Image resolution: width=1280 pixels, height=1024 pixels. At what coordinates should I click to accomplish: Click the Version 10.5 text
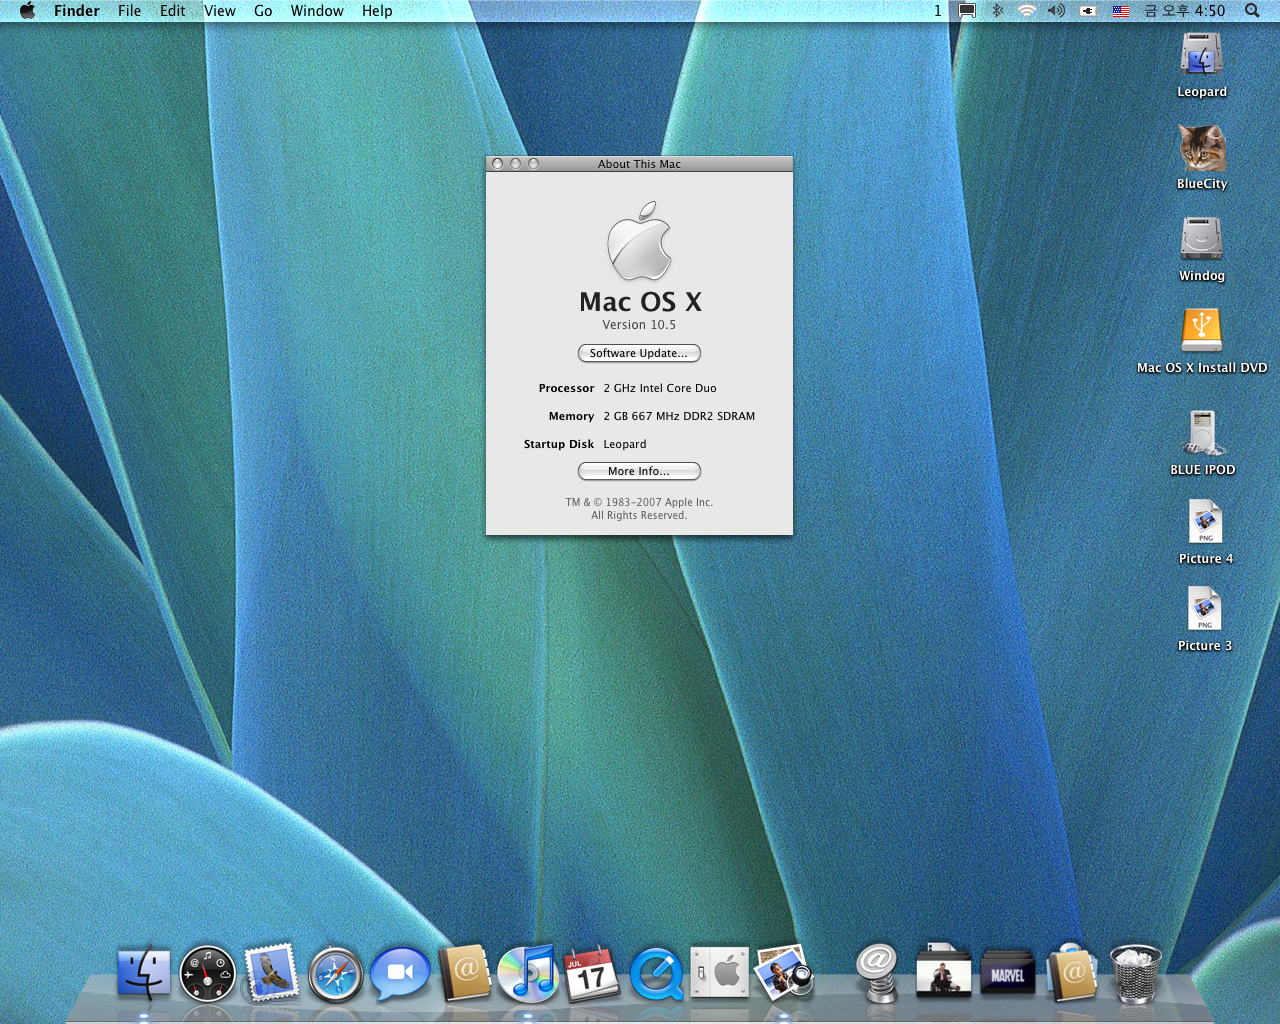pyautogui.click(x=639, y=325)
